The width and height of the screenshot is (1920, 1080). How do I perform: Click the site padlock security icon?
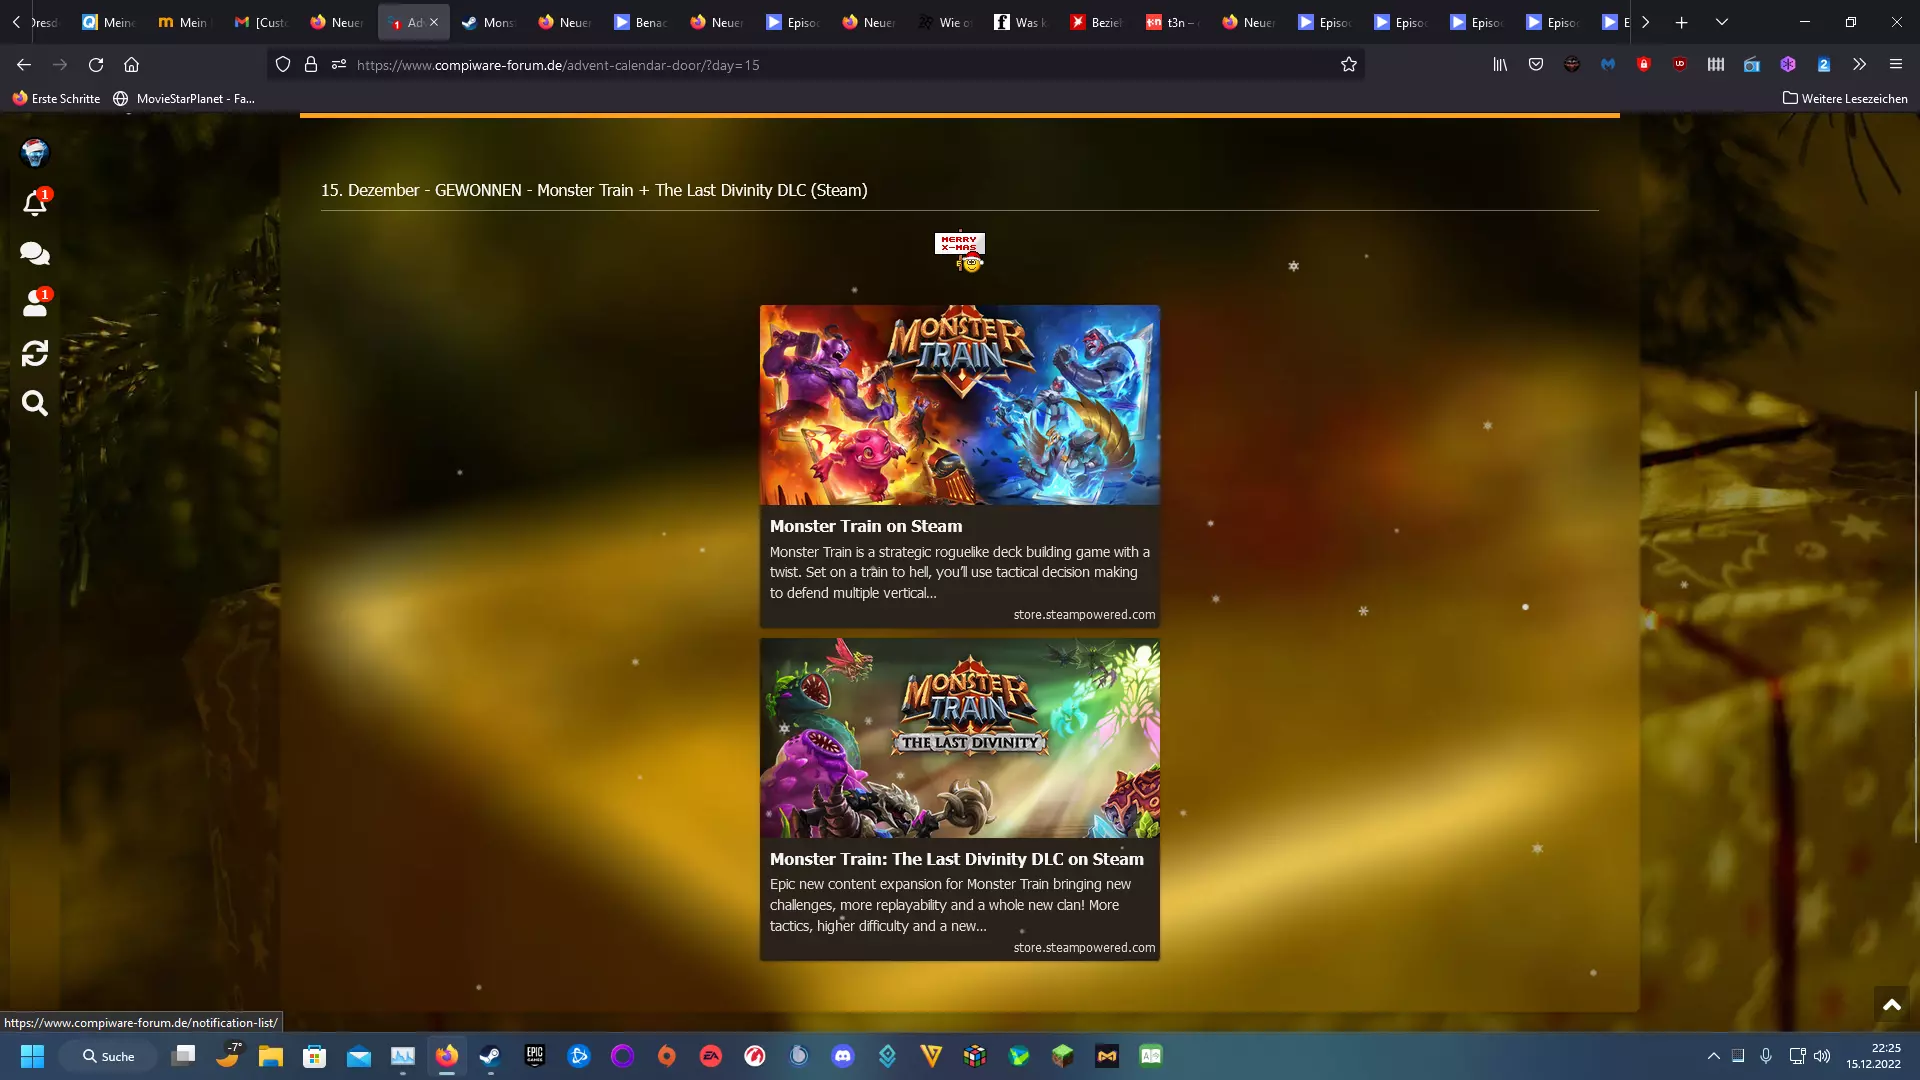coord(311,65)
